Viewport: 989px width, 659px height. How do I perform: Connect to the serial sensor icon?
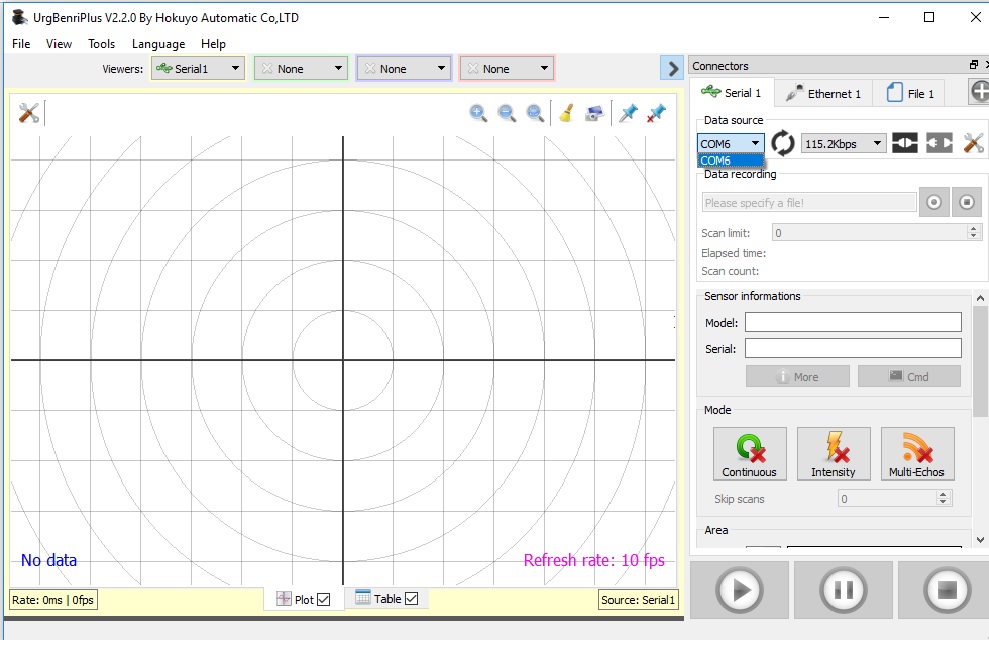[x=904, y=143]
